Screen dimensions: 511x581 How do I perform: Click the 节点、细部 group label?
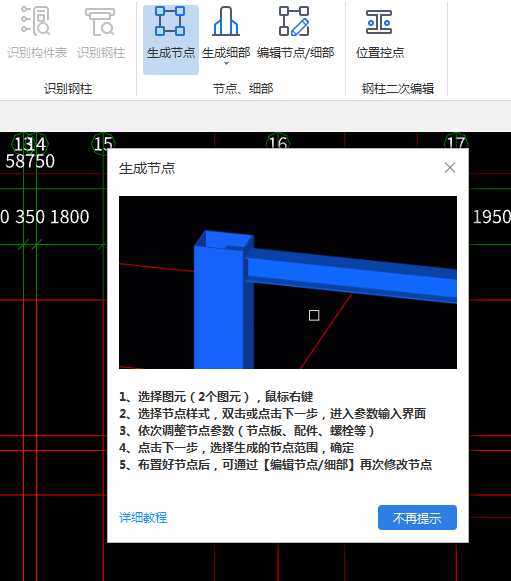coord(243,89)
